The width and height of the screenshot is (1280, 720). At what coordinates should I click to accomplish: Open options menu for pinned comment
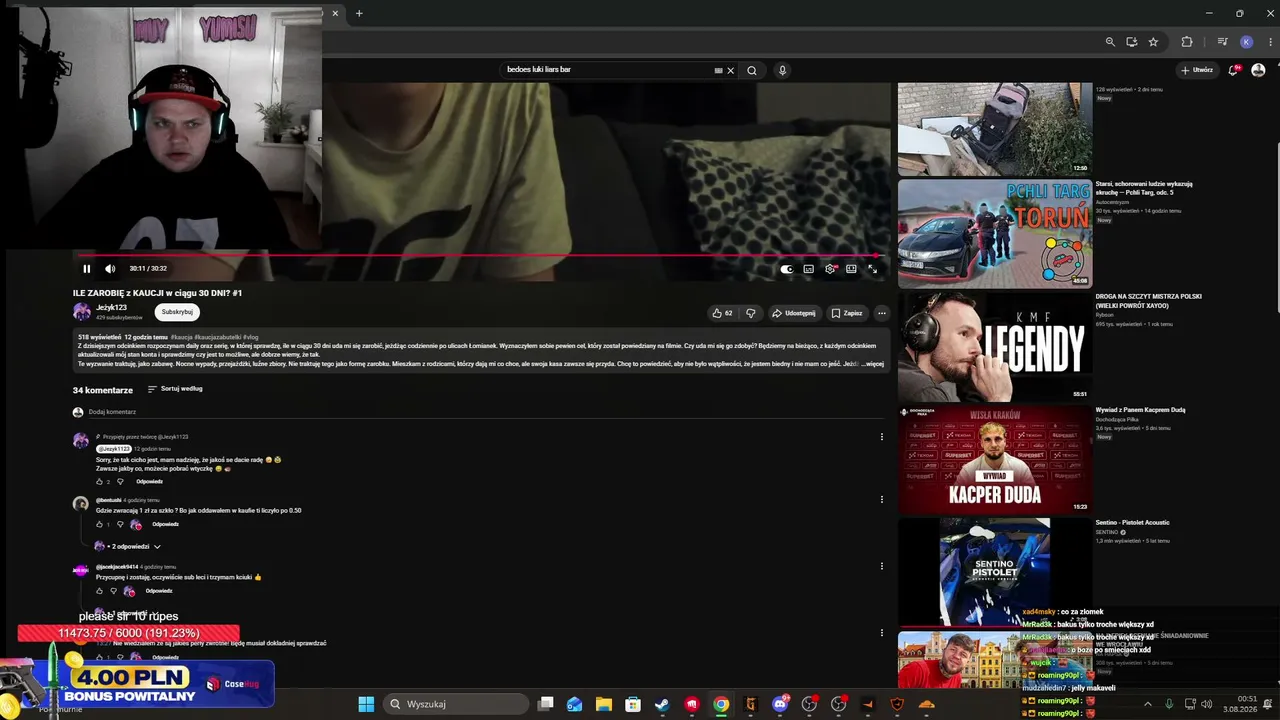tap(881, 437)
